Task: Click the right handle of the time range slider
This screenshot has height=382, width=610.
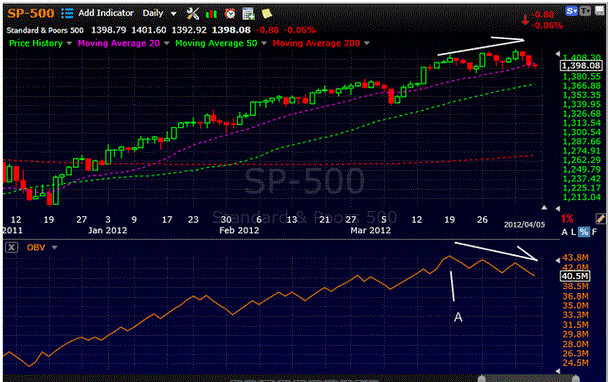Action: pos(576,378)
